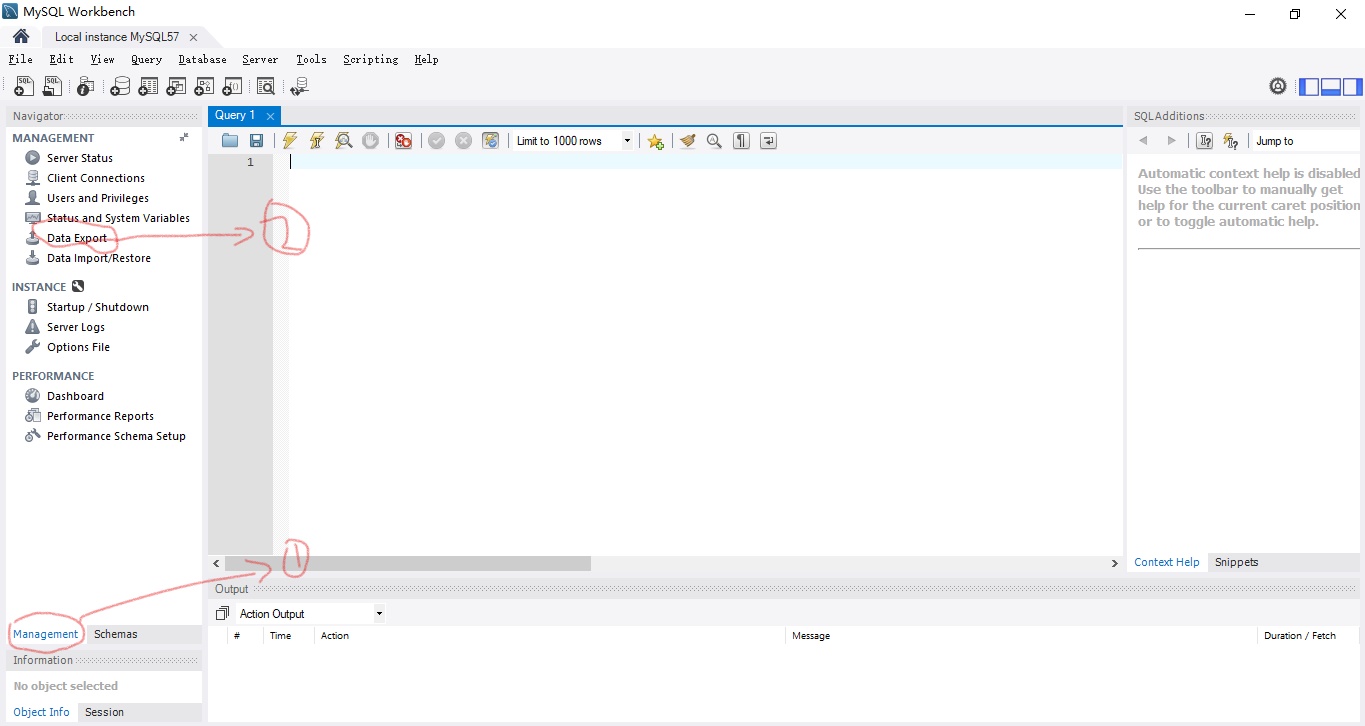Open the Query menu

pos(146,60)
